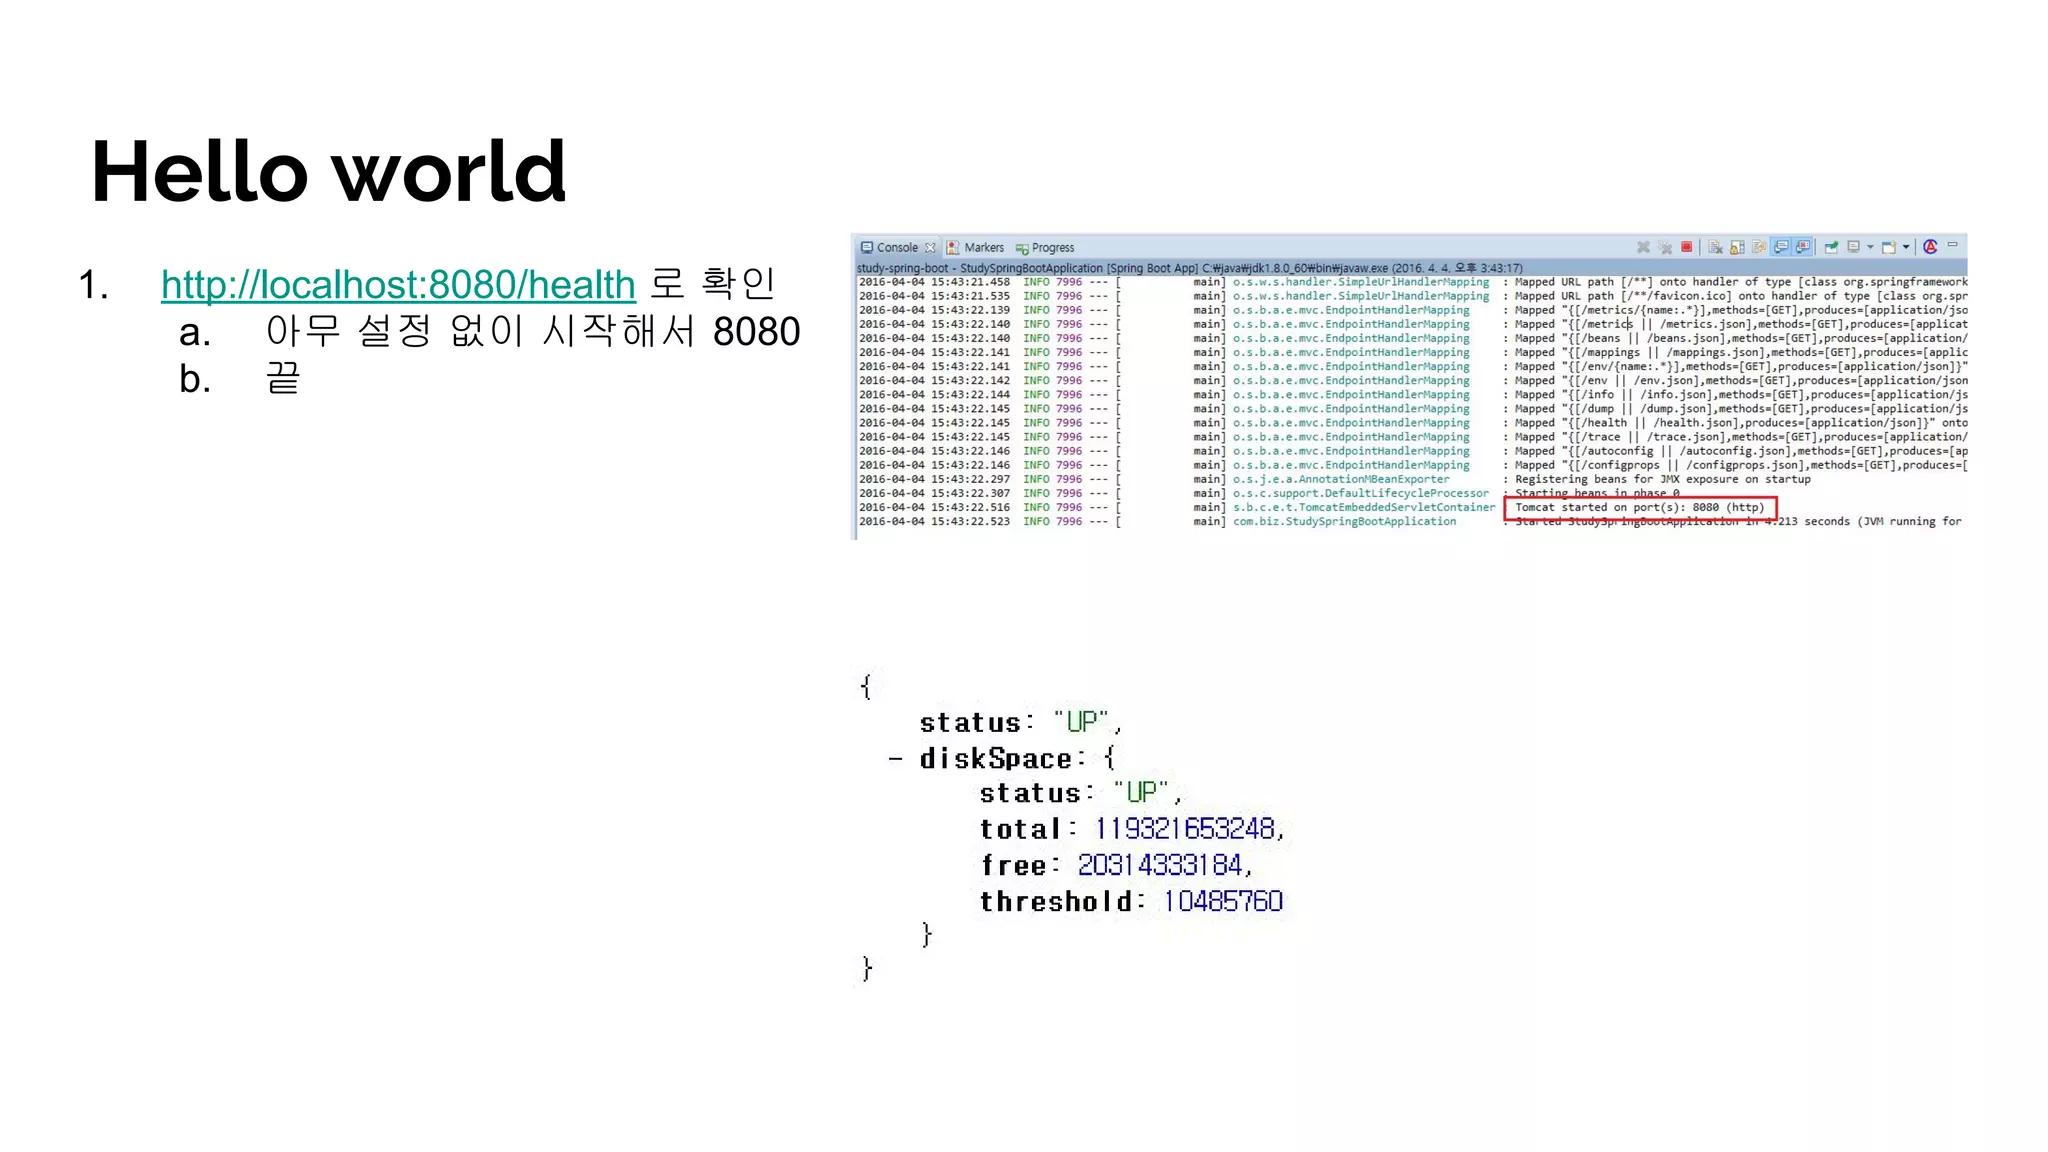Toggle show console on standard error
2048x1152 pixels.
1802,247
